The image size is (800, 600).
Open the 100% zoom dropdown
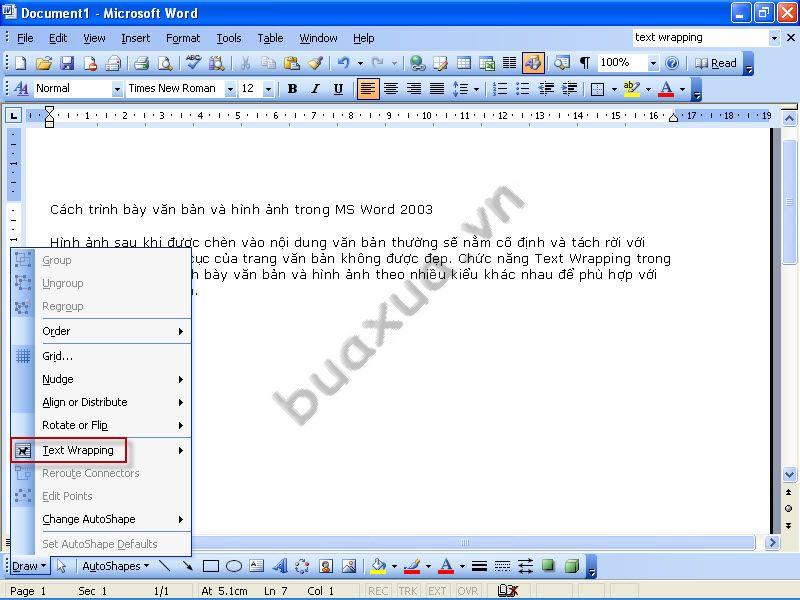coord(653,63)
